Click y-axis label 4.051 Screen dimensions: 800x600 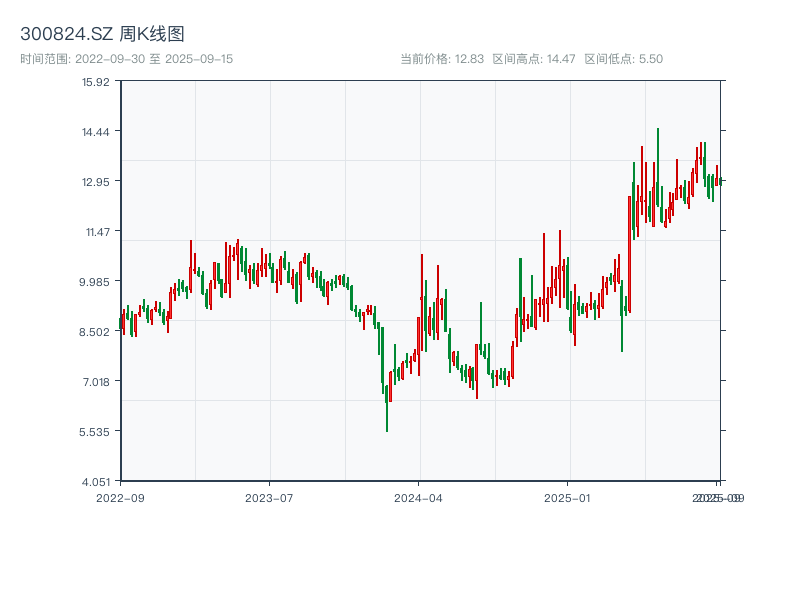pos(95,482)
